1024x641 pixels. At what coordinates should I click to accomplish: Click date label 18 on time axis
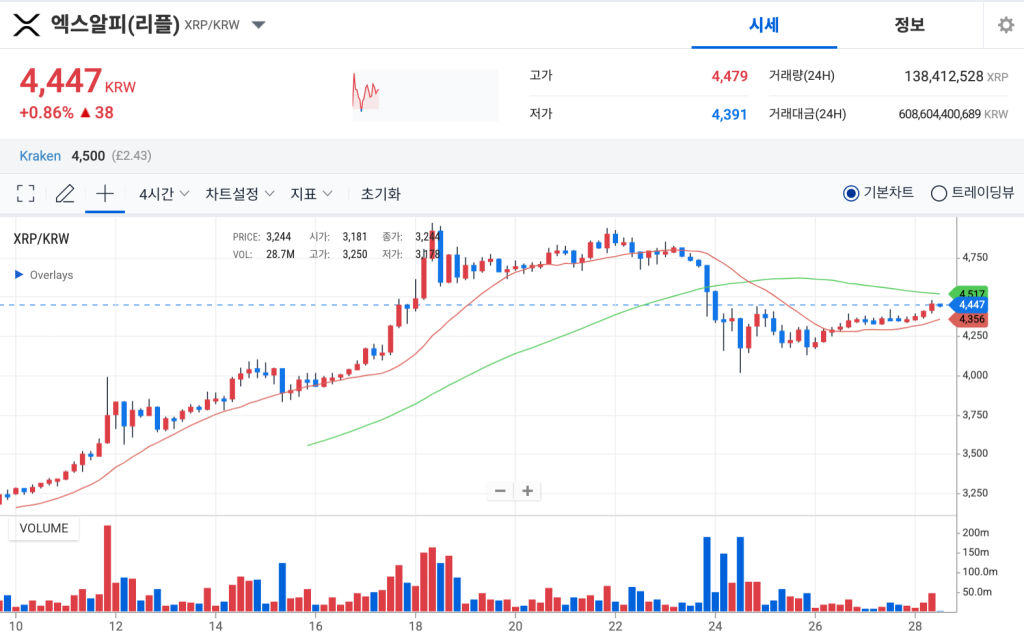coord(415,627)
